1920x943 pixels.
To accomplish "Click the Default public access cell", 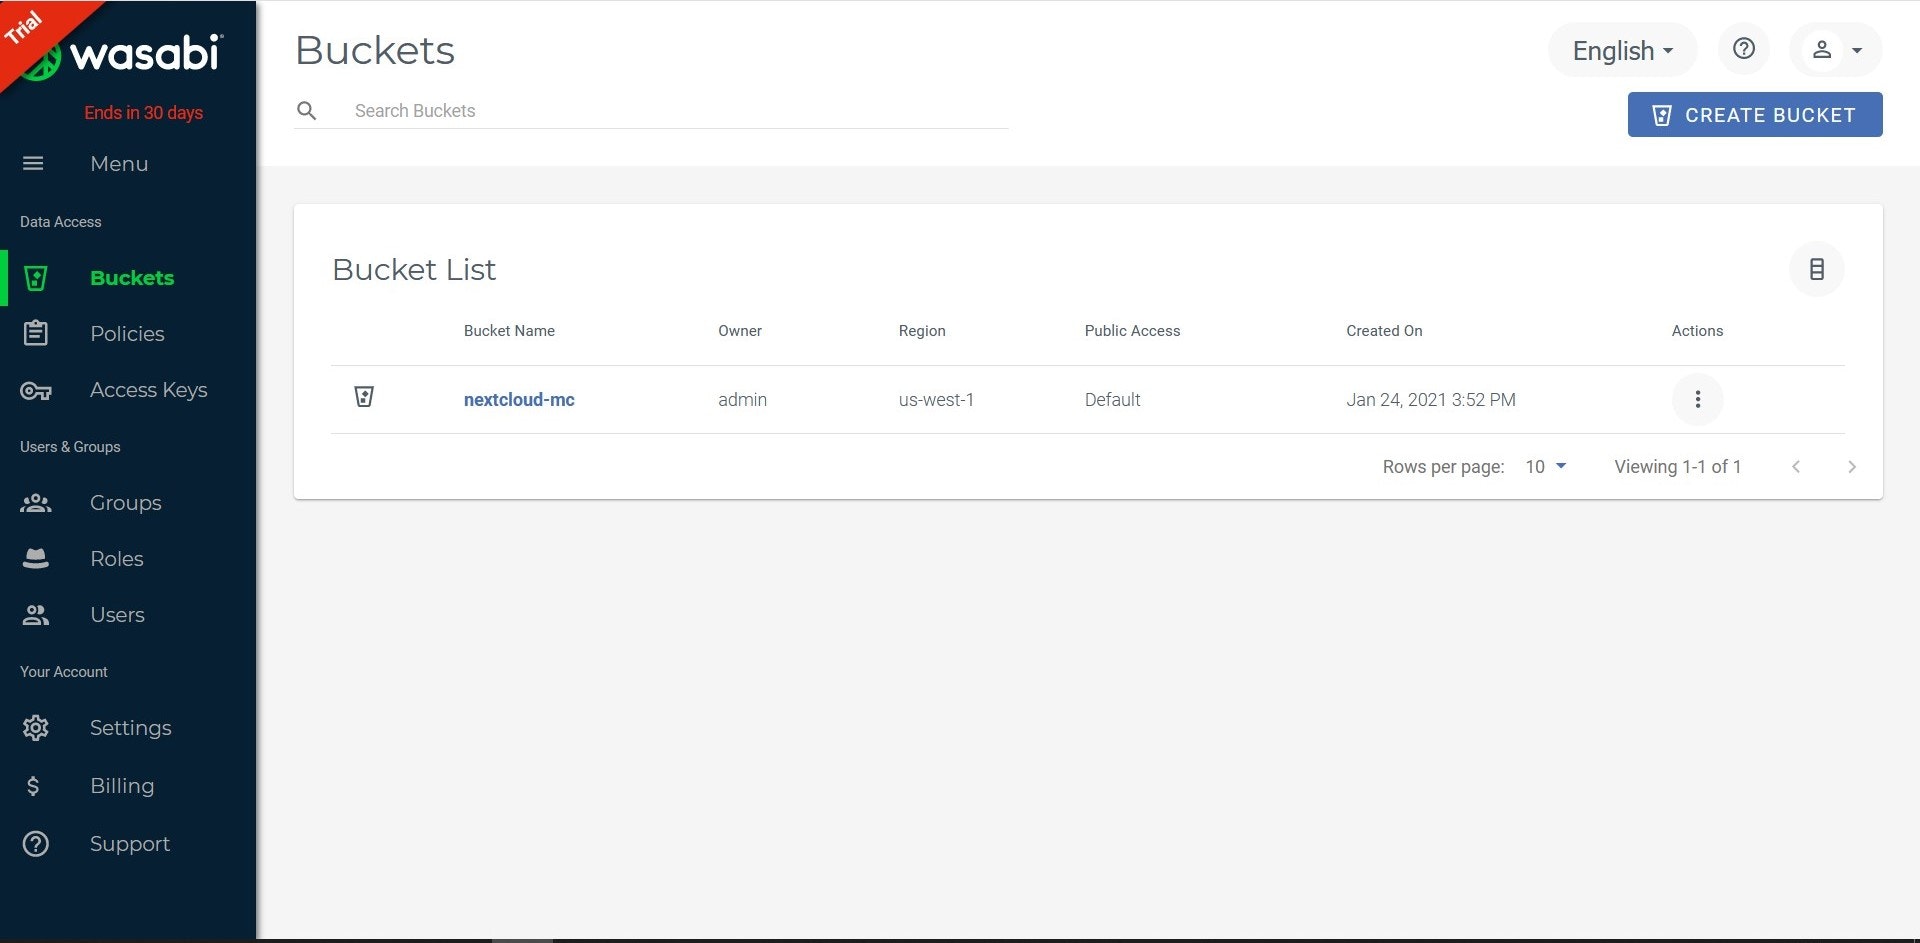I will coord(1112,400).
